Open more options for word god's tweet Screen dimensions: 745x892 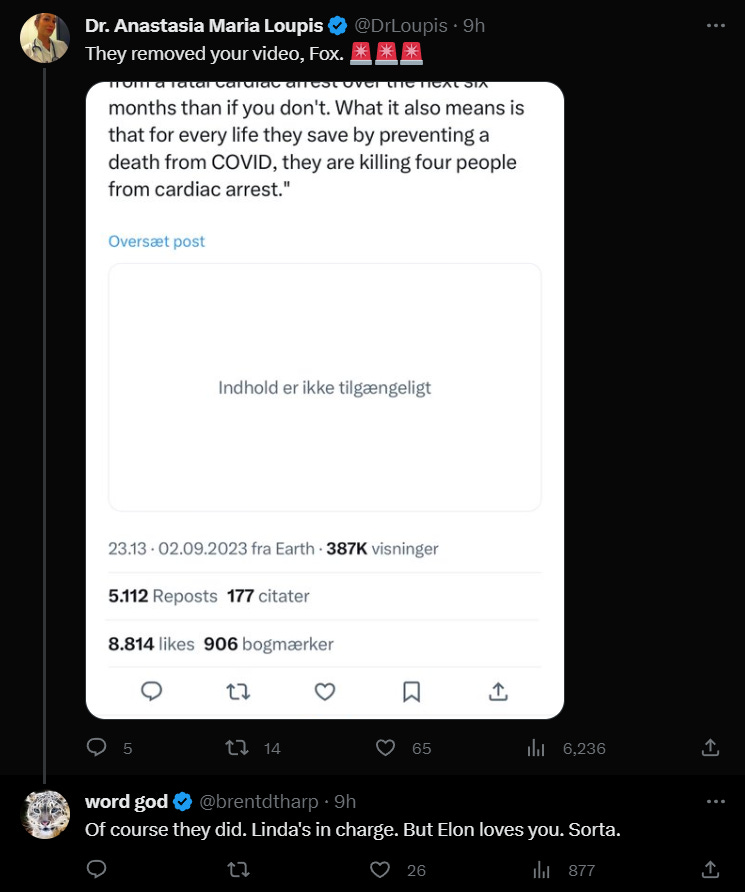[x=715, y=801]
